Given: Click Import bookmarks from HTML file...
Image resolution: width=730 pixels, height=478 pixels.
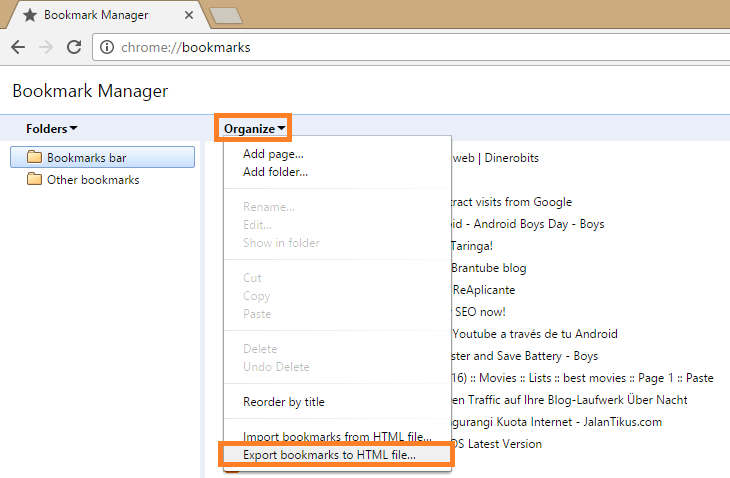Looking at the screenshot, I should [337, 437].
